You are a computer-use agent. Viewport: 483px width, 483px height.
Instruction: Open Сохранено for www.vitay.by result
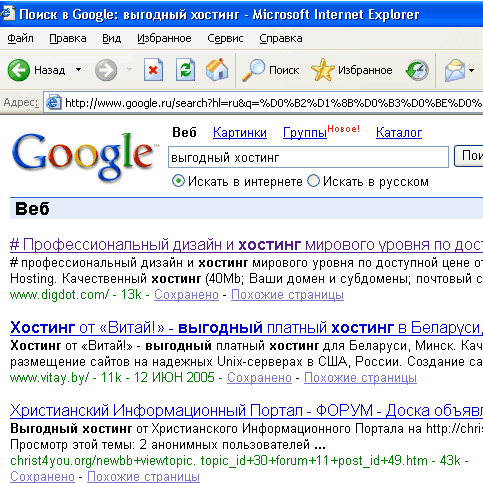click(x=259, y=378)
